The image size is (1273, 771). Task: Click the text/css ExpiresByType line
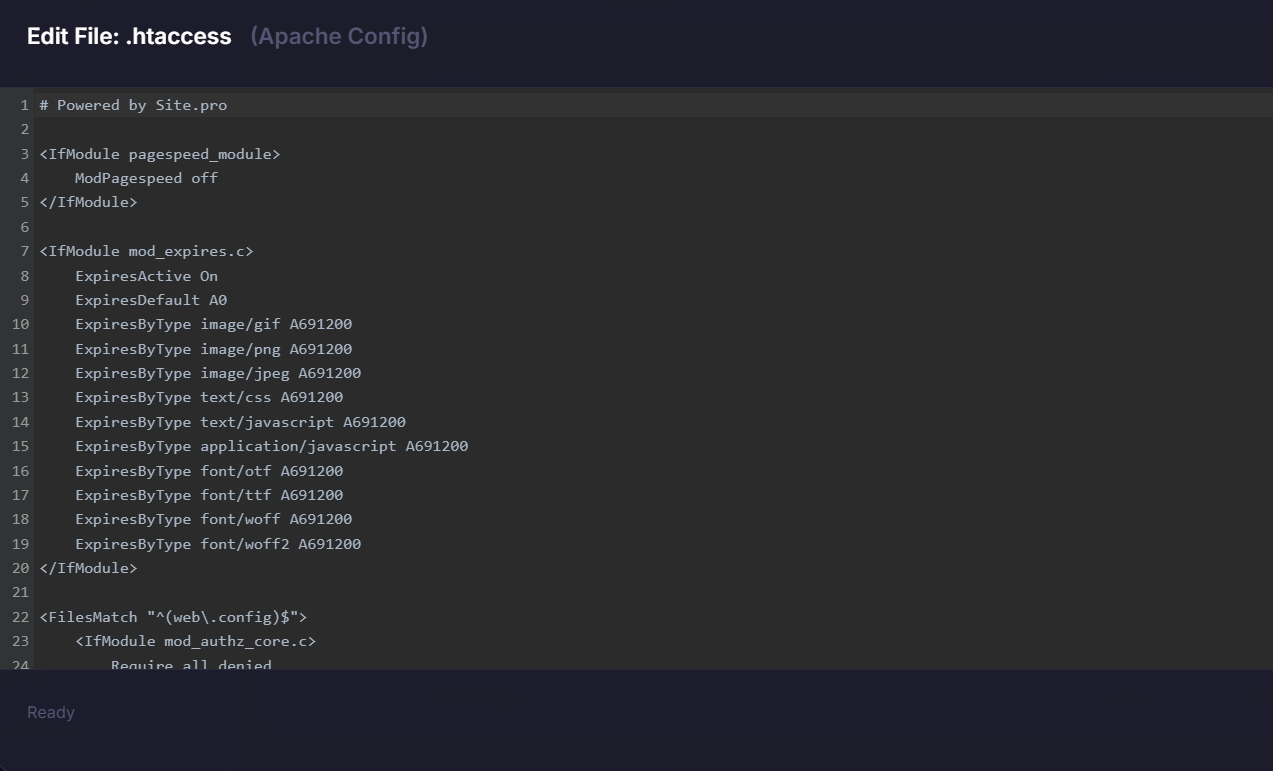coord(209,397)
